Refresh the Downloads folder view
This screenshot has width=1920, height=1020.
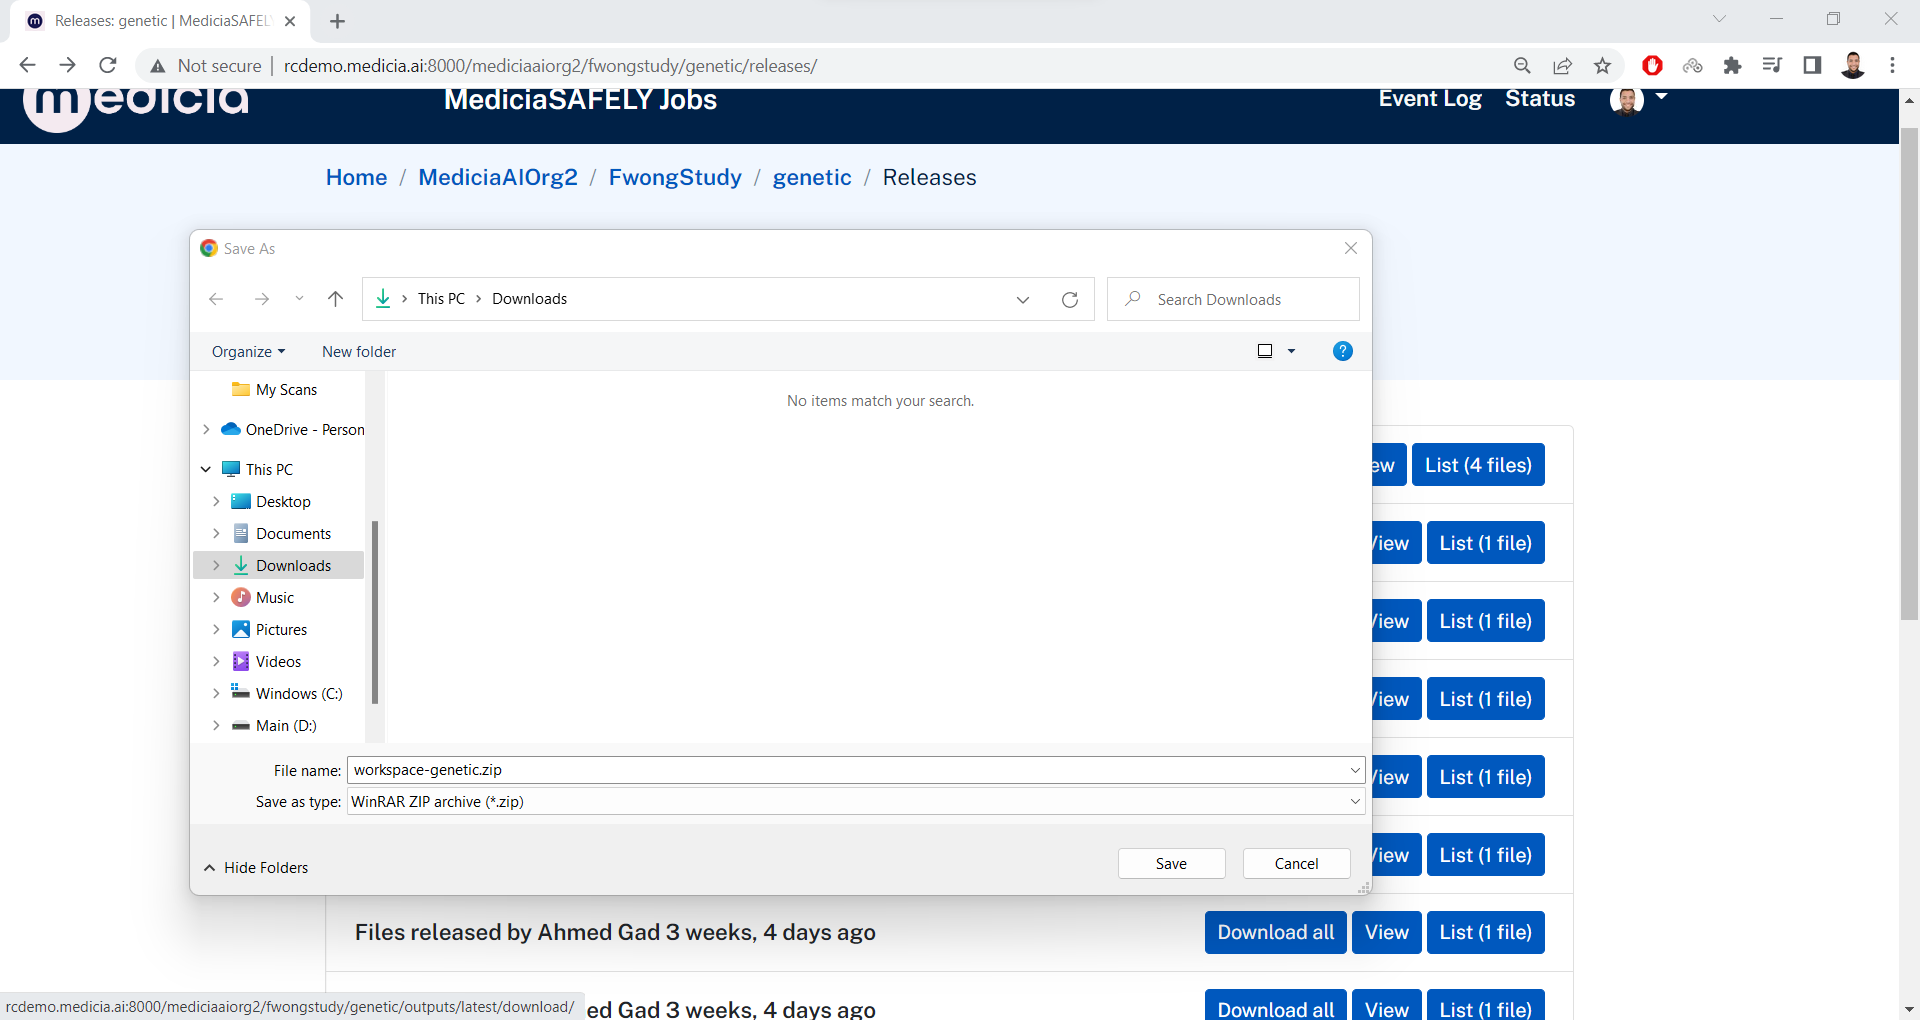tap(1070, 299)
